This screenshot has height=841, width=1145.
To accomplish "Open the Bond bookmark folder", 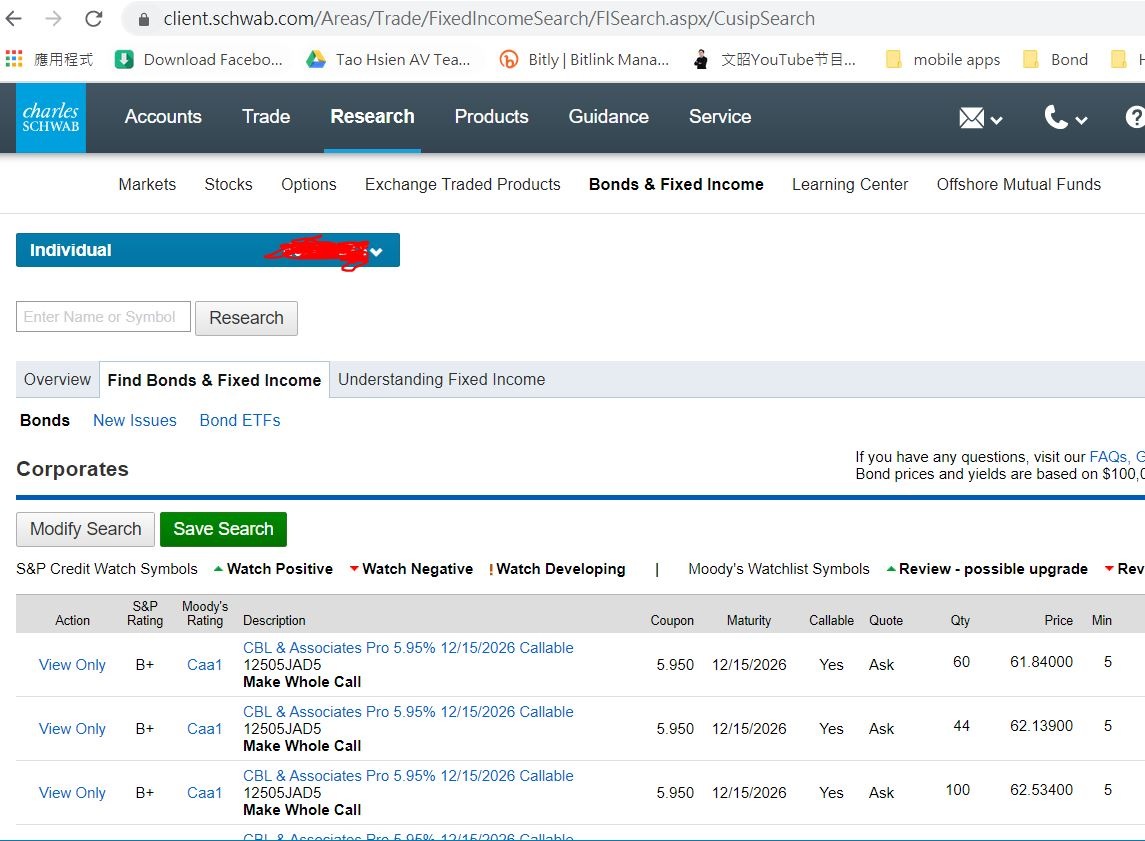I will tap(1055, 59).
